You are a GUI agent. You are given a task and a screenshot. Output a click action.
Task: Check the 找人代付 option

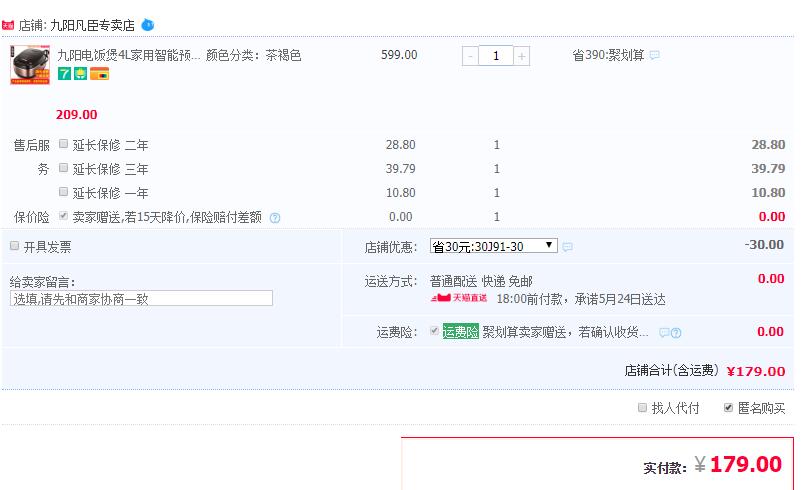click(643, 407)
